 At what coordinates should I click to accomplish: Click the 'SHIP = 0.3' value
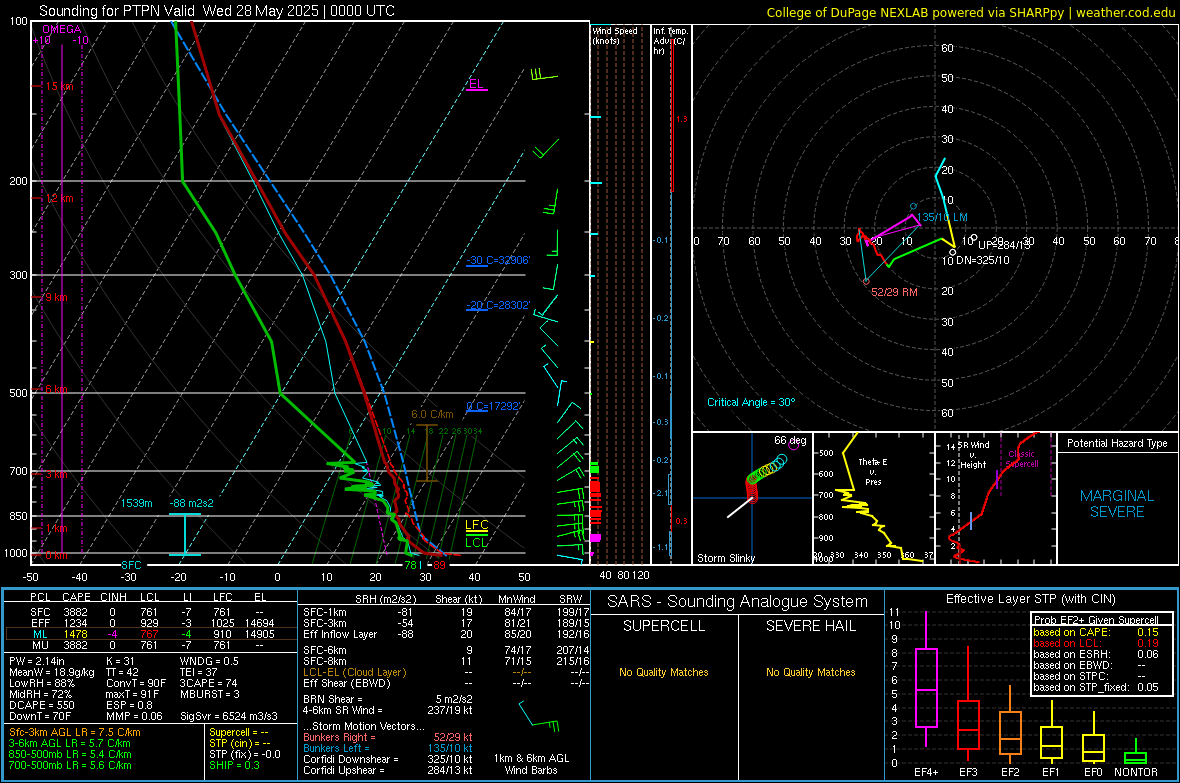234,765
